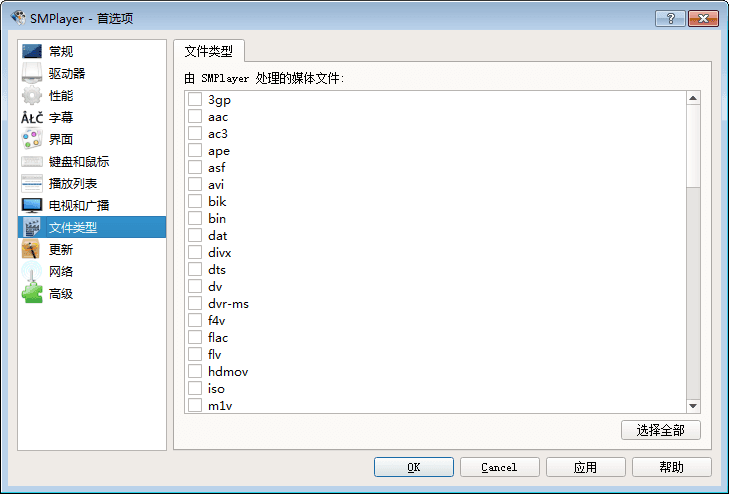Toggle the divx checkbox

195,252
